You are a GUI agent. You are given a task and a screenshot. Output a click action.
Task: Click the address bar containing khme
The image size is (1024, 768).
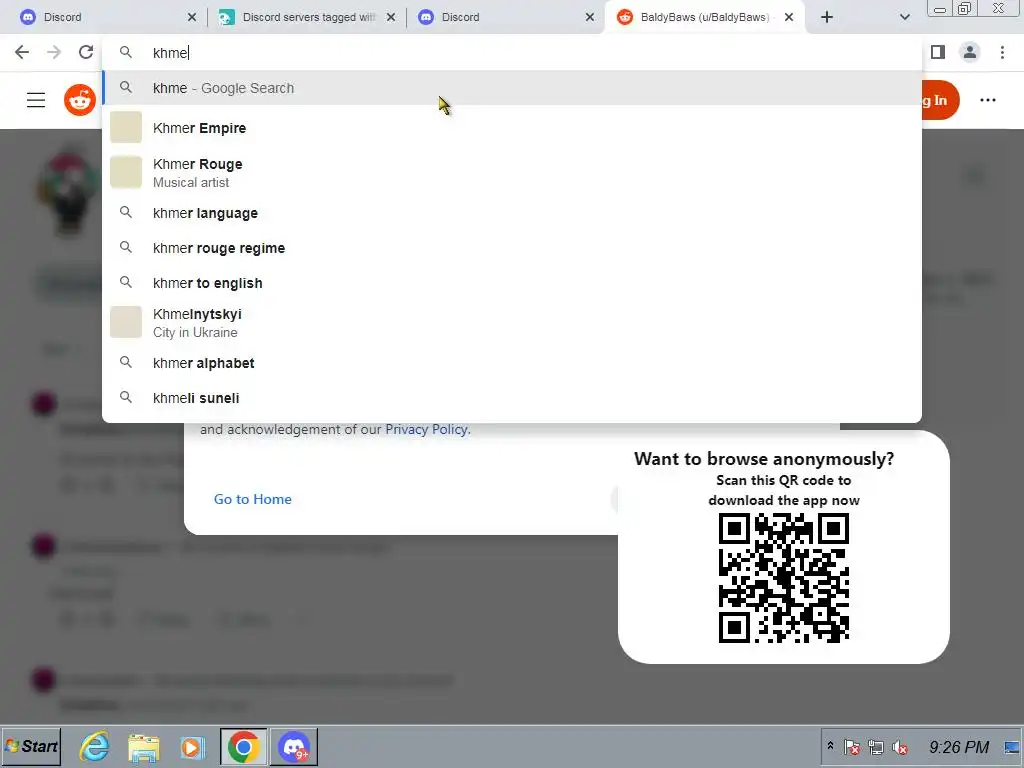pyautogui.click(x=512, y=52)
